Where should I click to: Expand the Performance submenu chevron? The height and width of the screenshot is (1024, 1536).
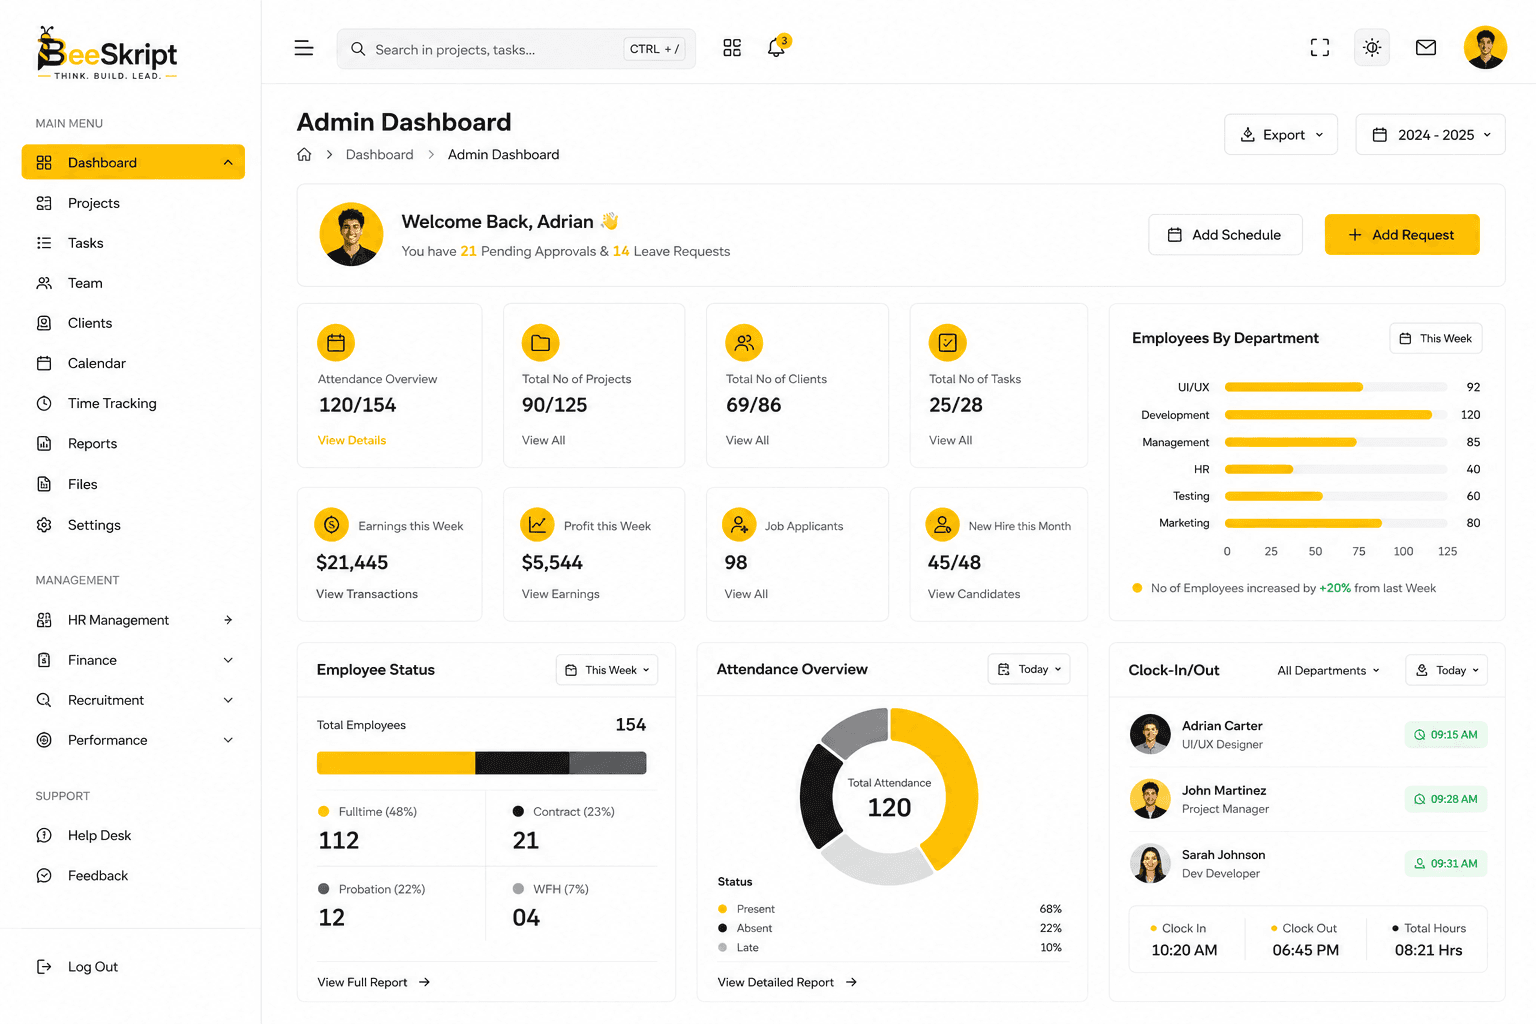(228, 740)
